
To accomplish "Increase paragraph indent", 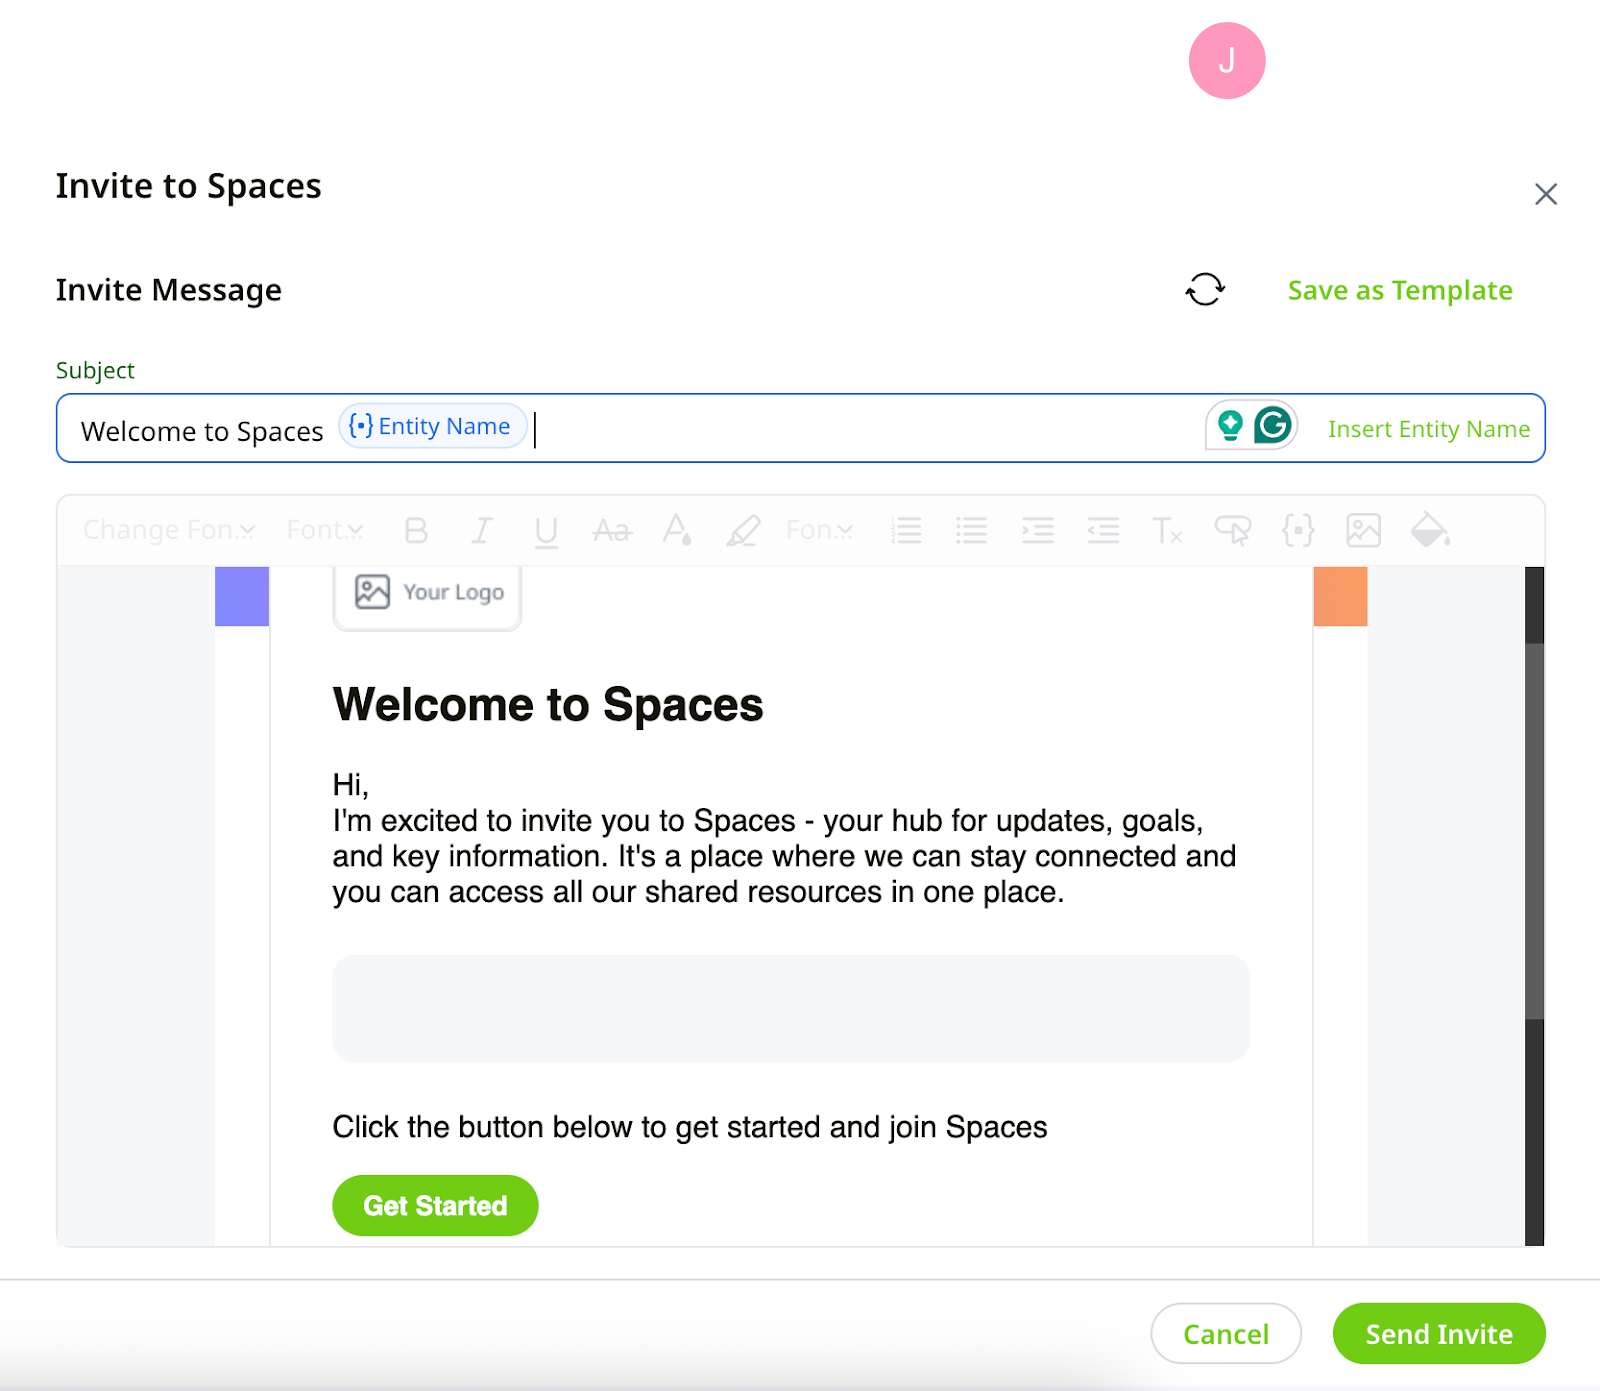I will coord(1037,530).
